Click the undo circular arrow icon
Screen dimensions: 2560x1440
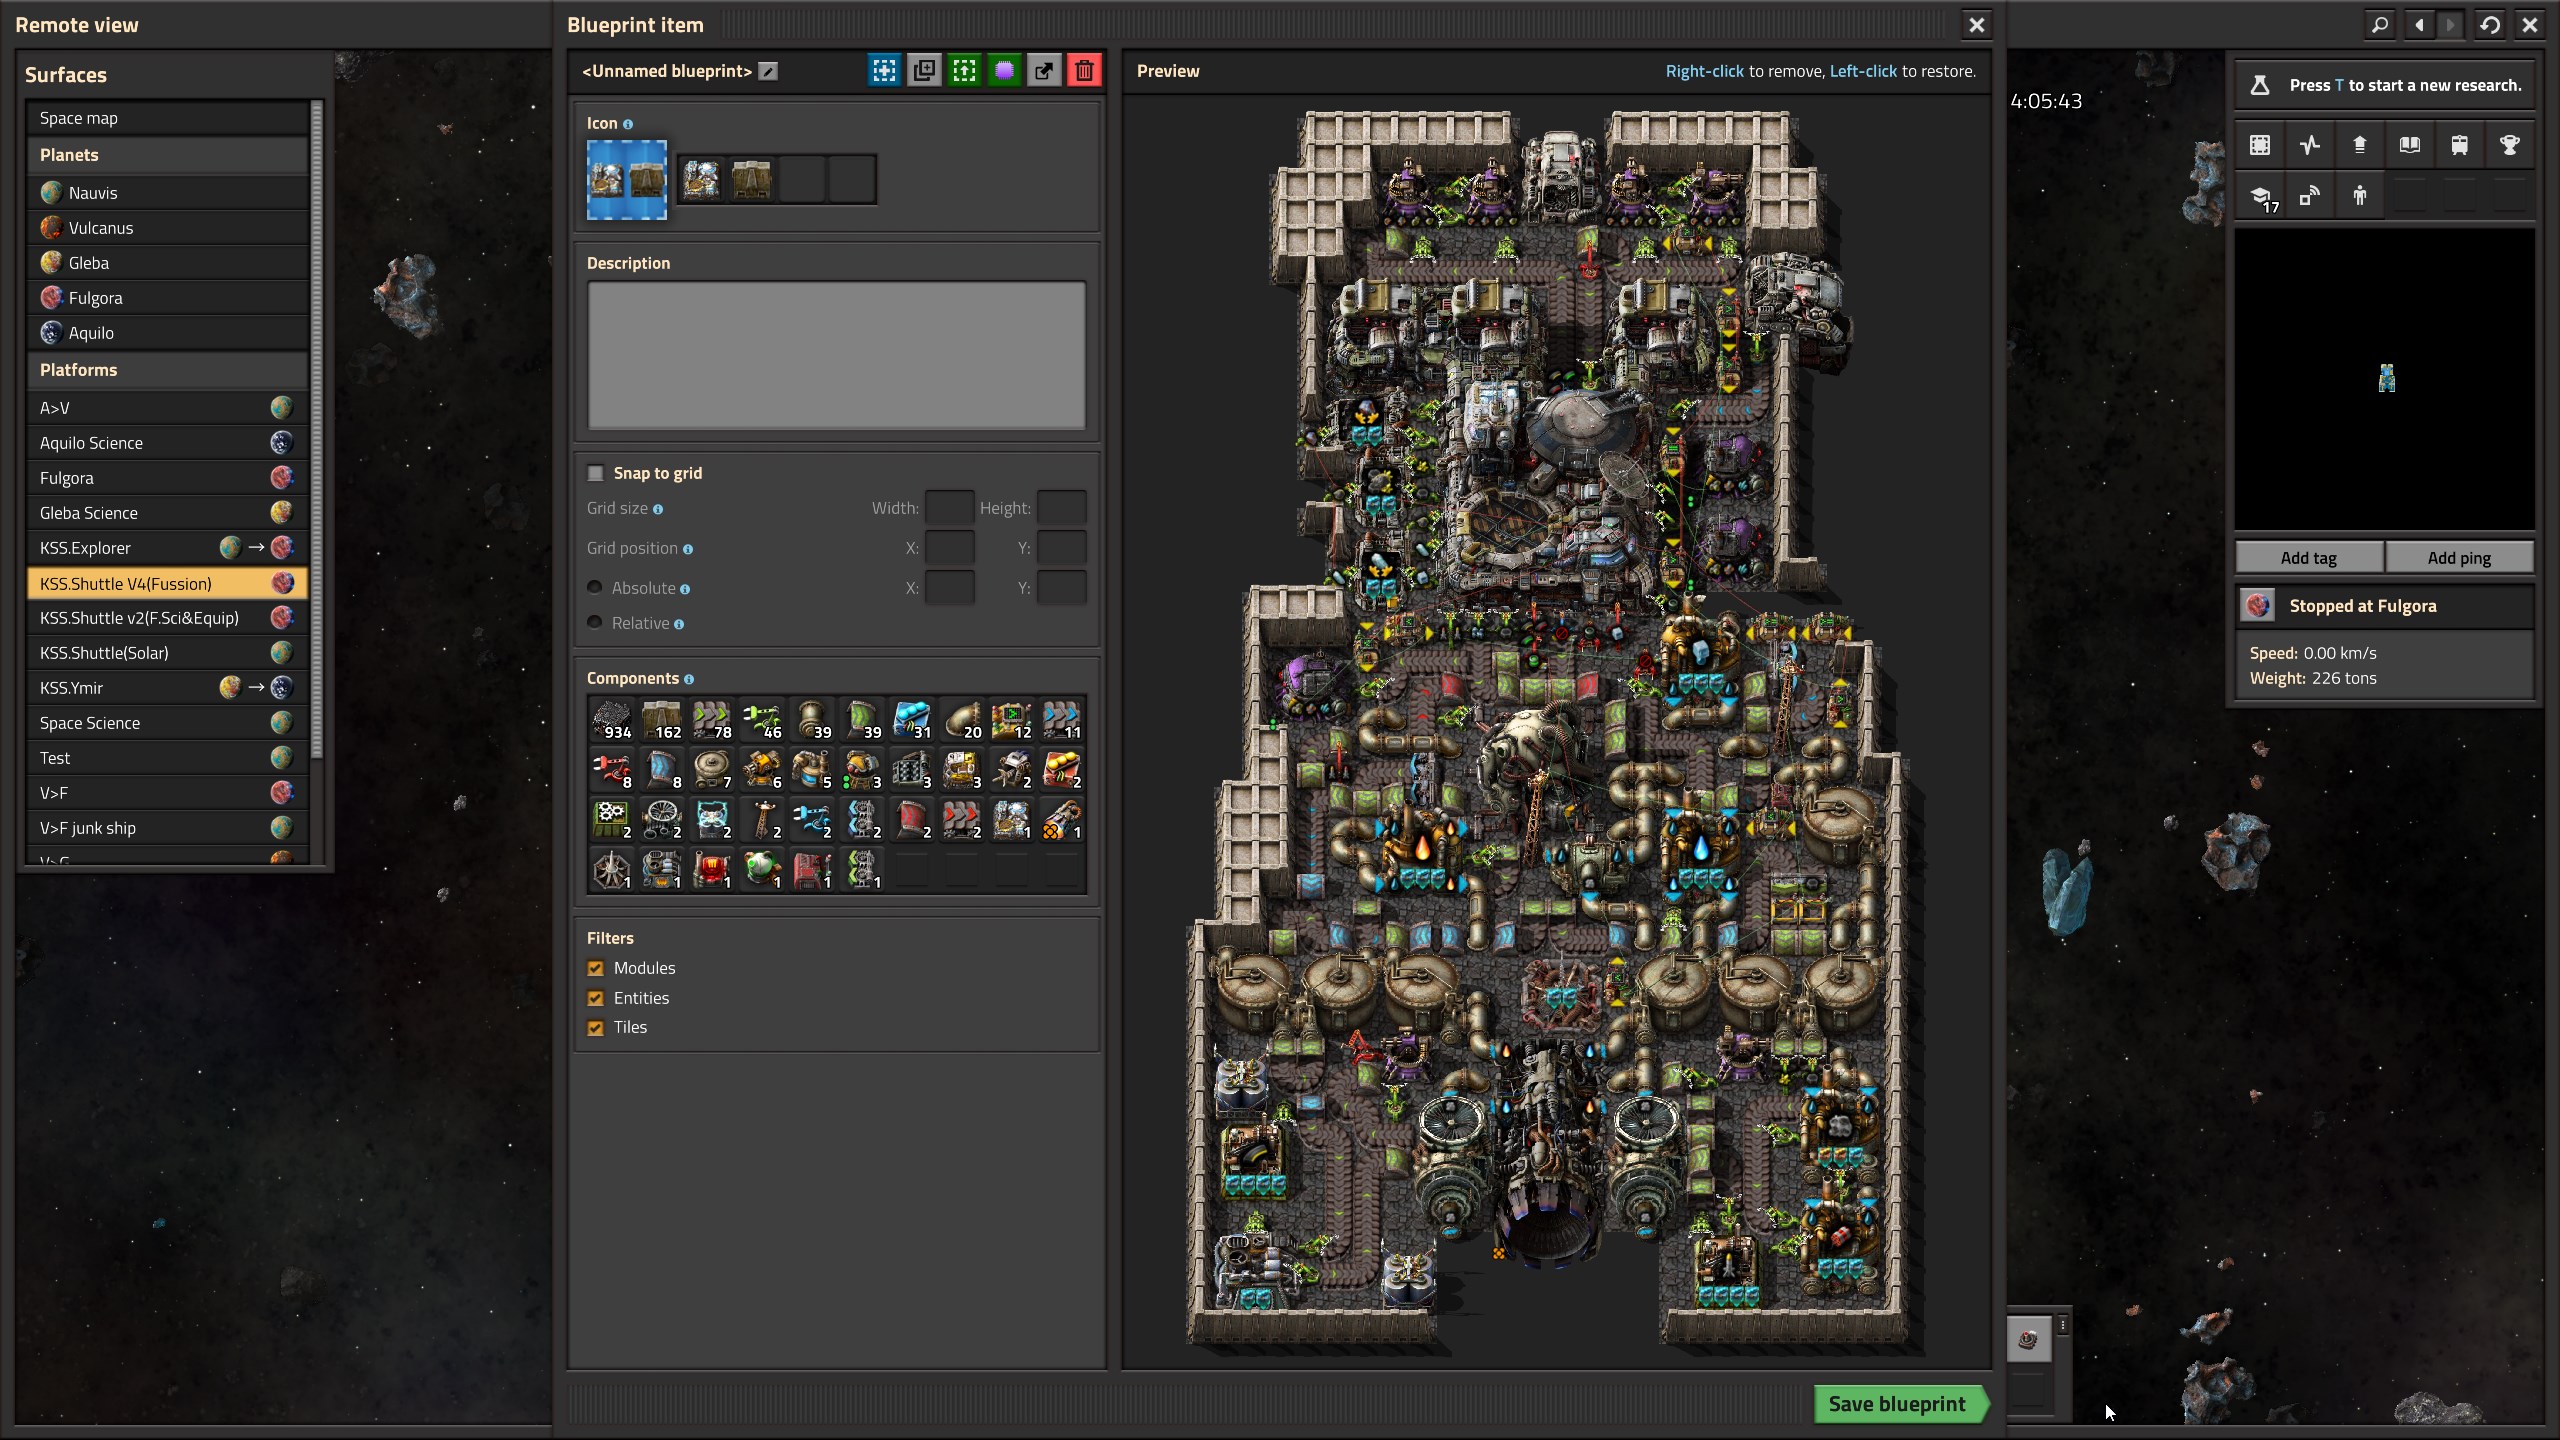[2491, 25]
